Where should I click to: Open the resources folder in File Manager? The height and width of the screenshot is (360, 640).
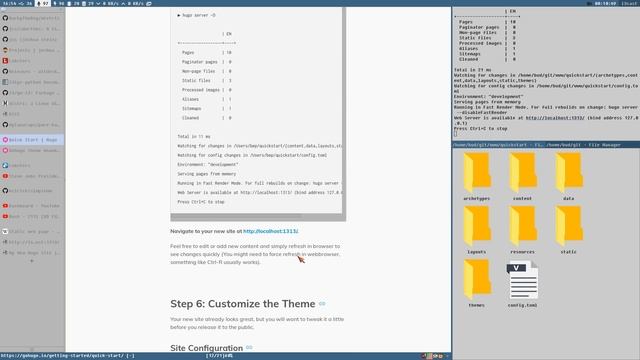[x=522, y=227]
